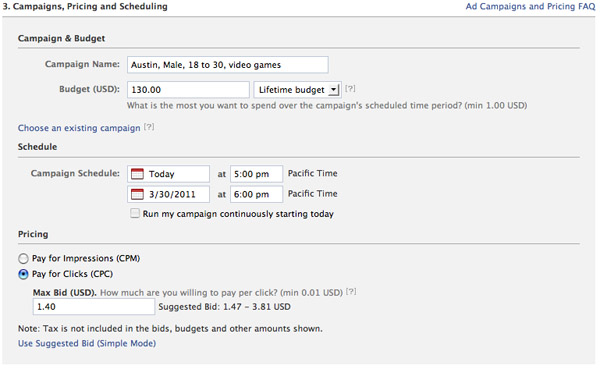Click the Campaign & Budget section heading
600x369 pixels.
click(61, 38)
